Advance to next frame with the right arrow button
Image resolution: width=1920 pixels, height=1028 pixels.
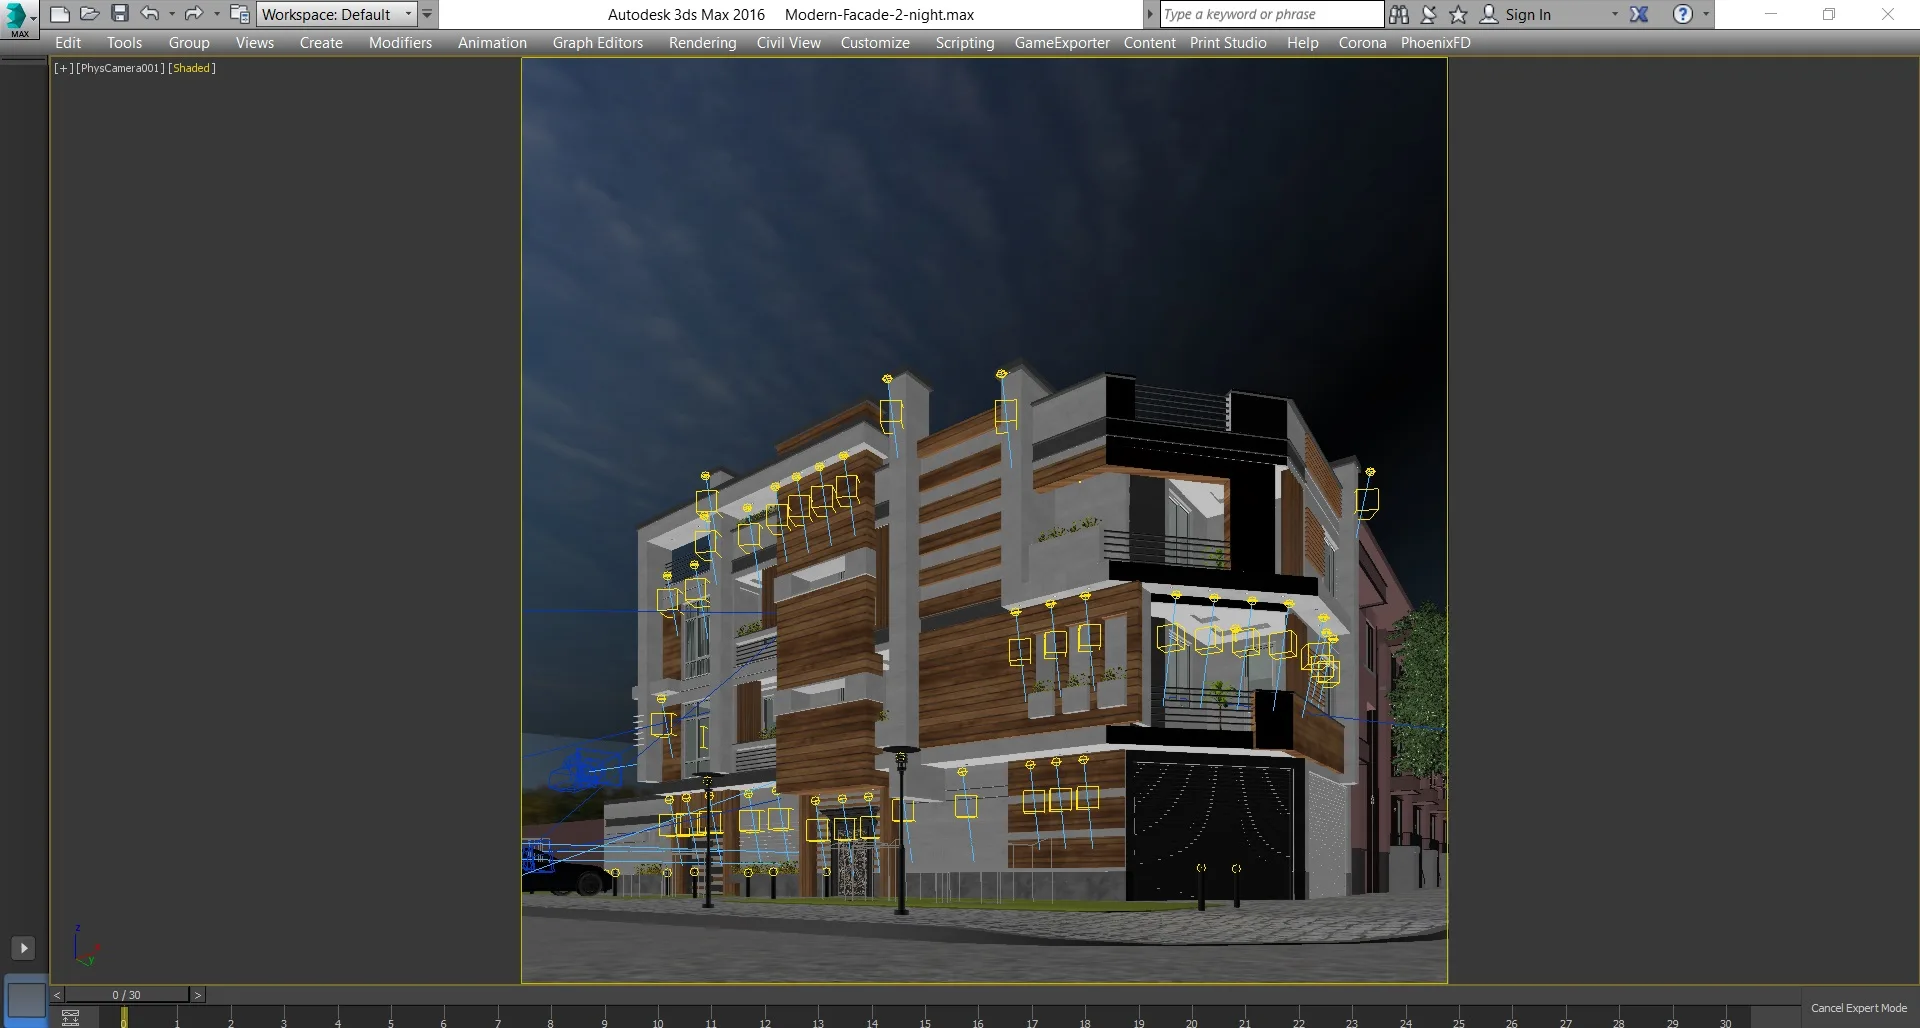click(197, 994)
